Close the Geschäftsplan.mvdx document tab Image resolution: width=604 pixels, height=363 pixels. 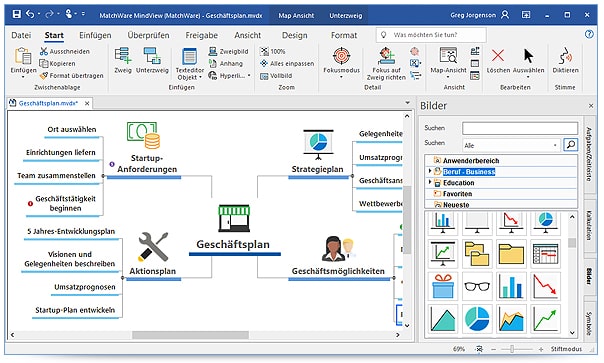(87, 103)
